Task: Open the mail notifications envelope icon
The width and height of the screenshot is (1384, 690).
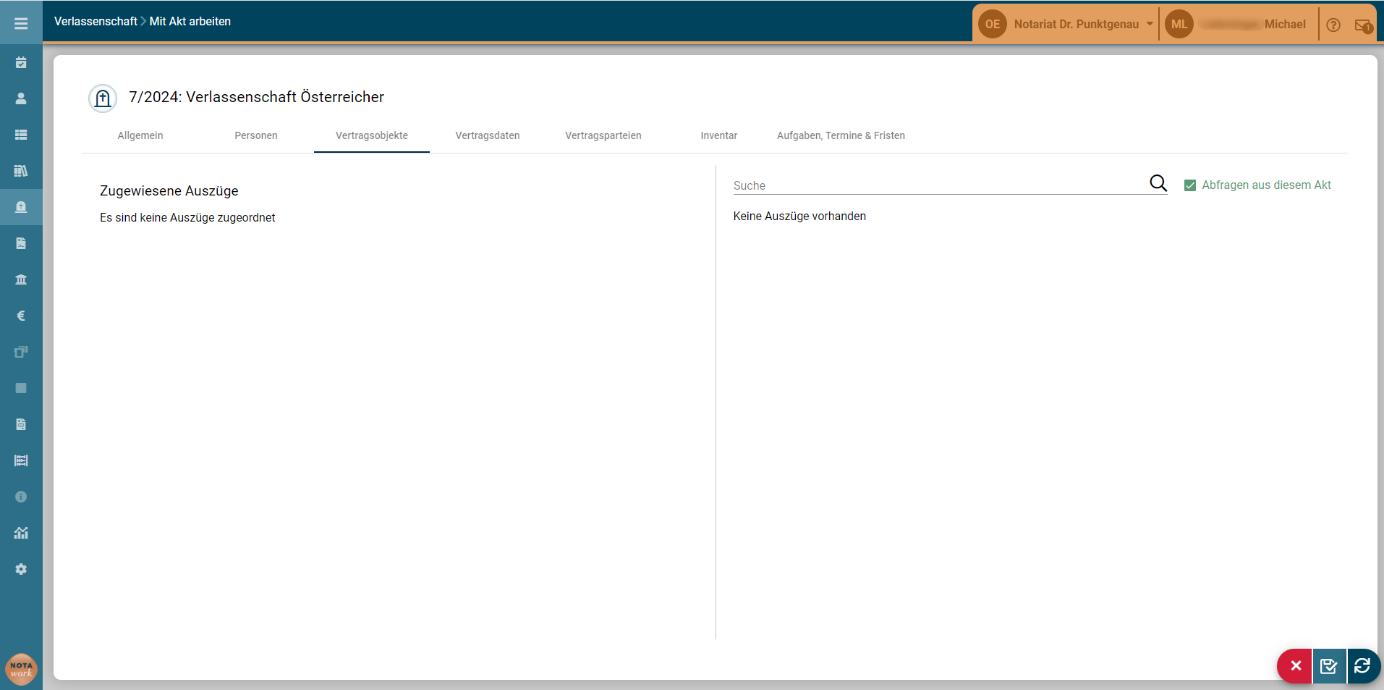Action: (x=1363, y=25)
